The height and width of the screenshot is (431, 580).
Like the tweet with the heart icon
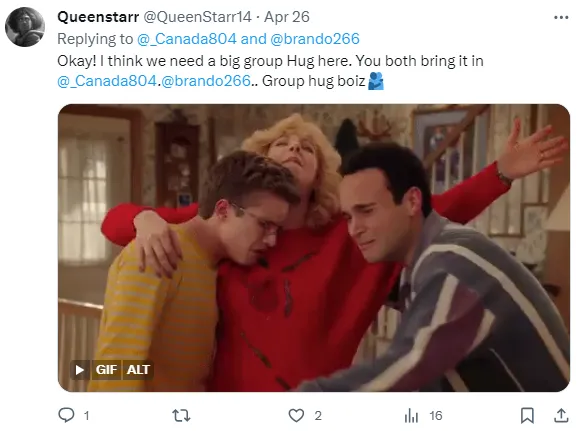[x=296, y=415]
